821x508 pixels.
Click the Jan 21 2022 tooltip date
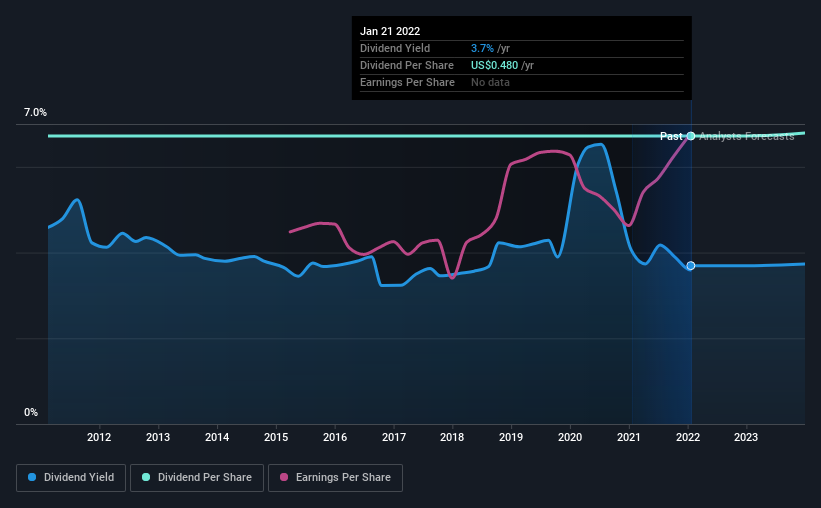[390, 31]
